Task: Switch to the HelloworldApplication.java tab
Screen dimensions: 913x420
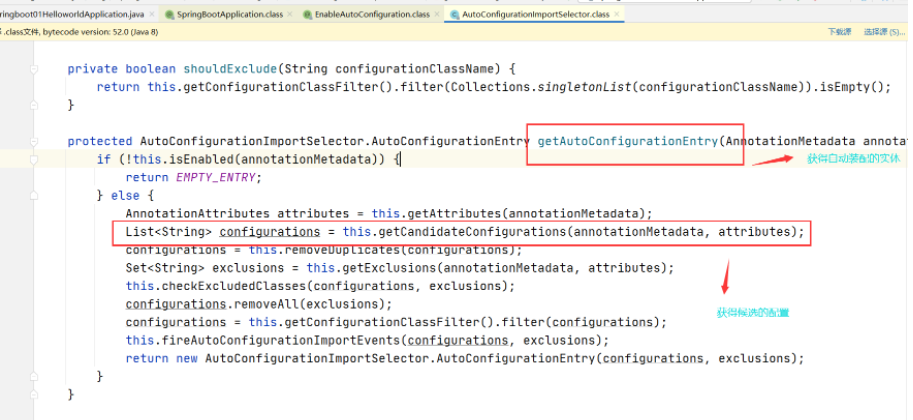Action: point(70,15)
